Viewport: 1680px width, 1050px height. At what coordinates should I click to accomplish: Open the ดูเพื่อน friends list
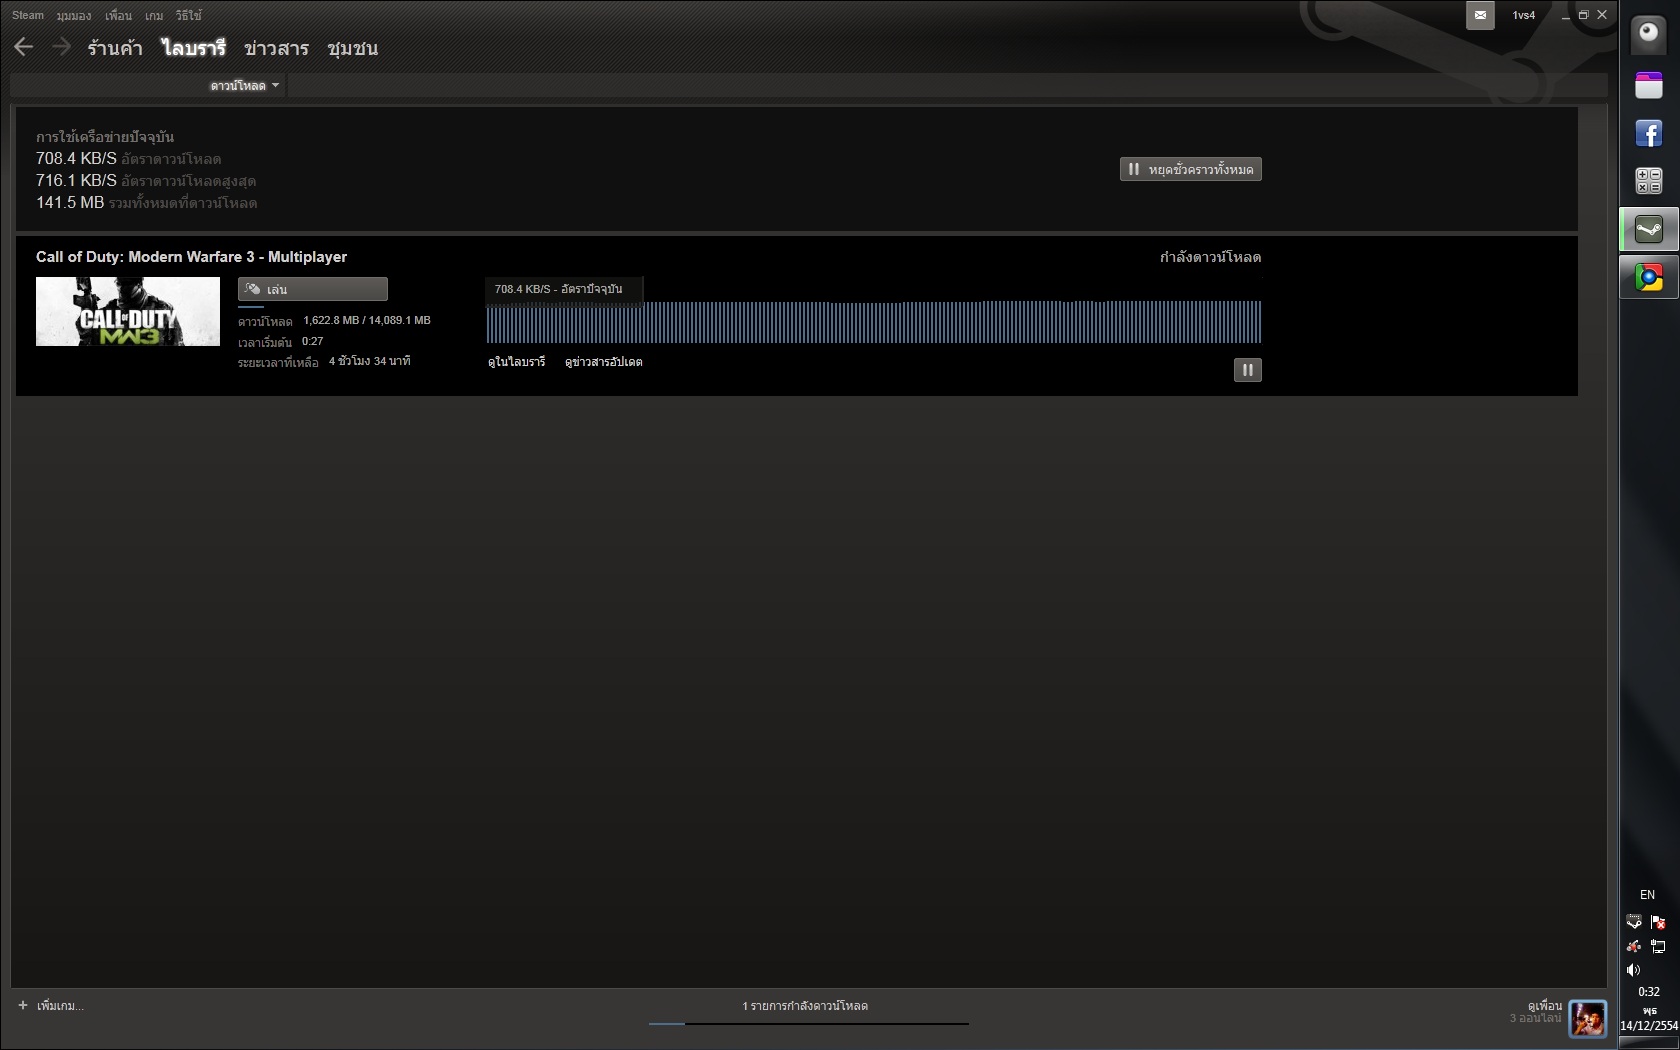point(1544,1005)
